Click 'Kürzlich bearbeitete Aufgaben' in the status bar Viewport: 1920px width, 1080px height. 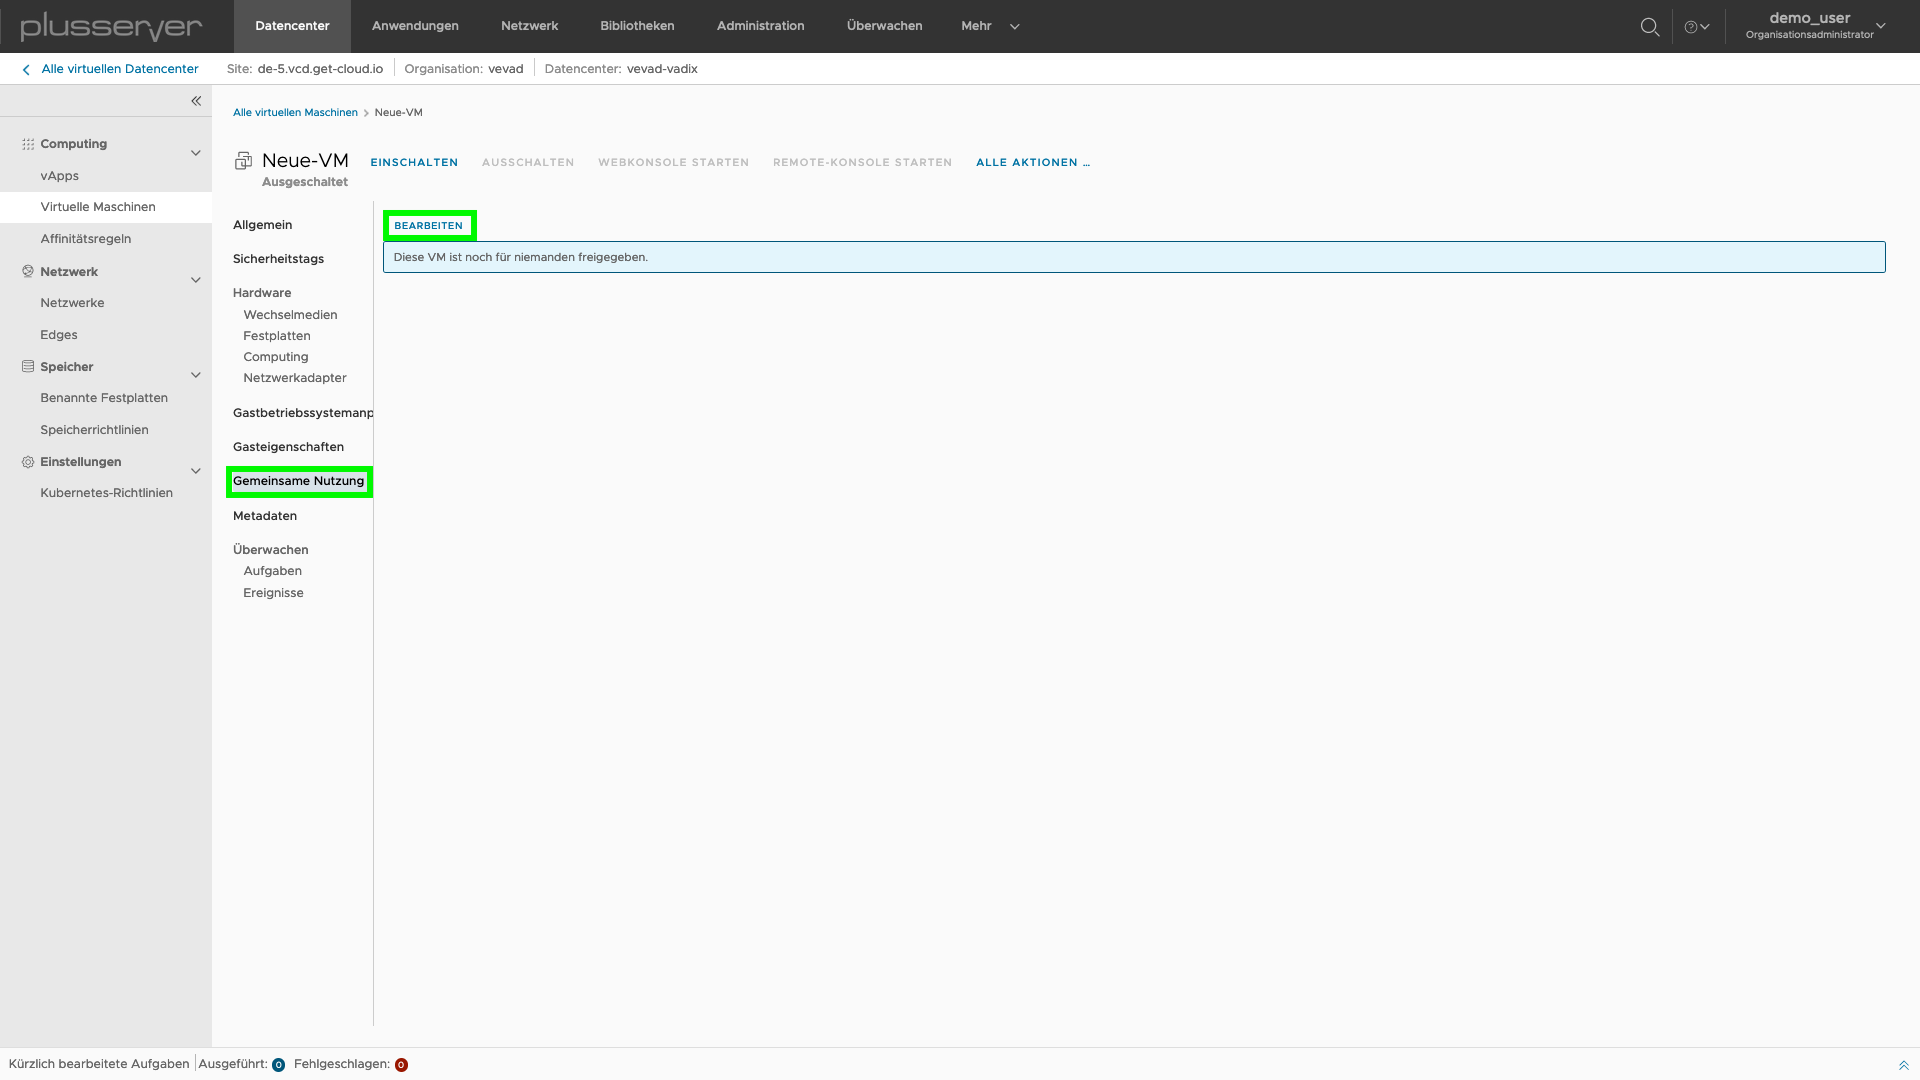(99, 1064)
